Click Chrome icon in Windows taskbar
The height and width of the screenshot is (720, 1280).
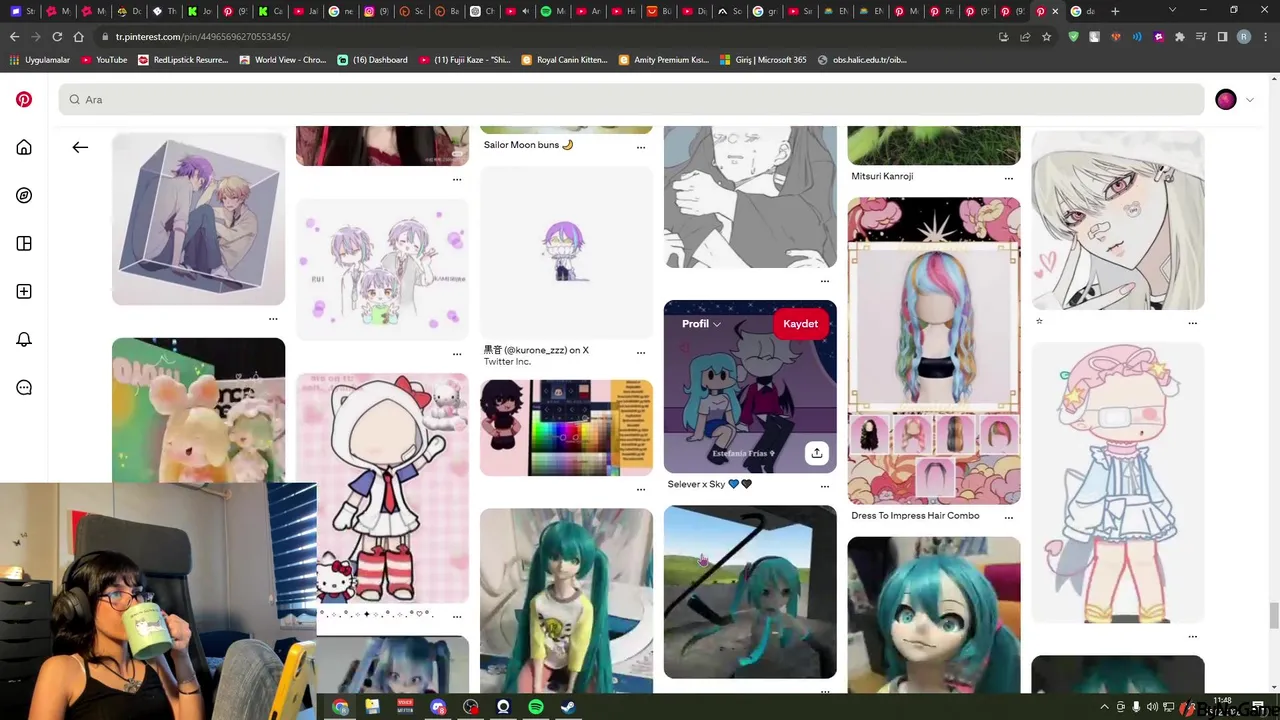[x=340, y=707]
